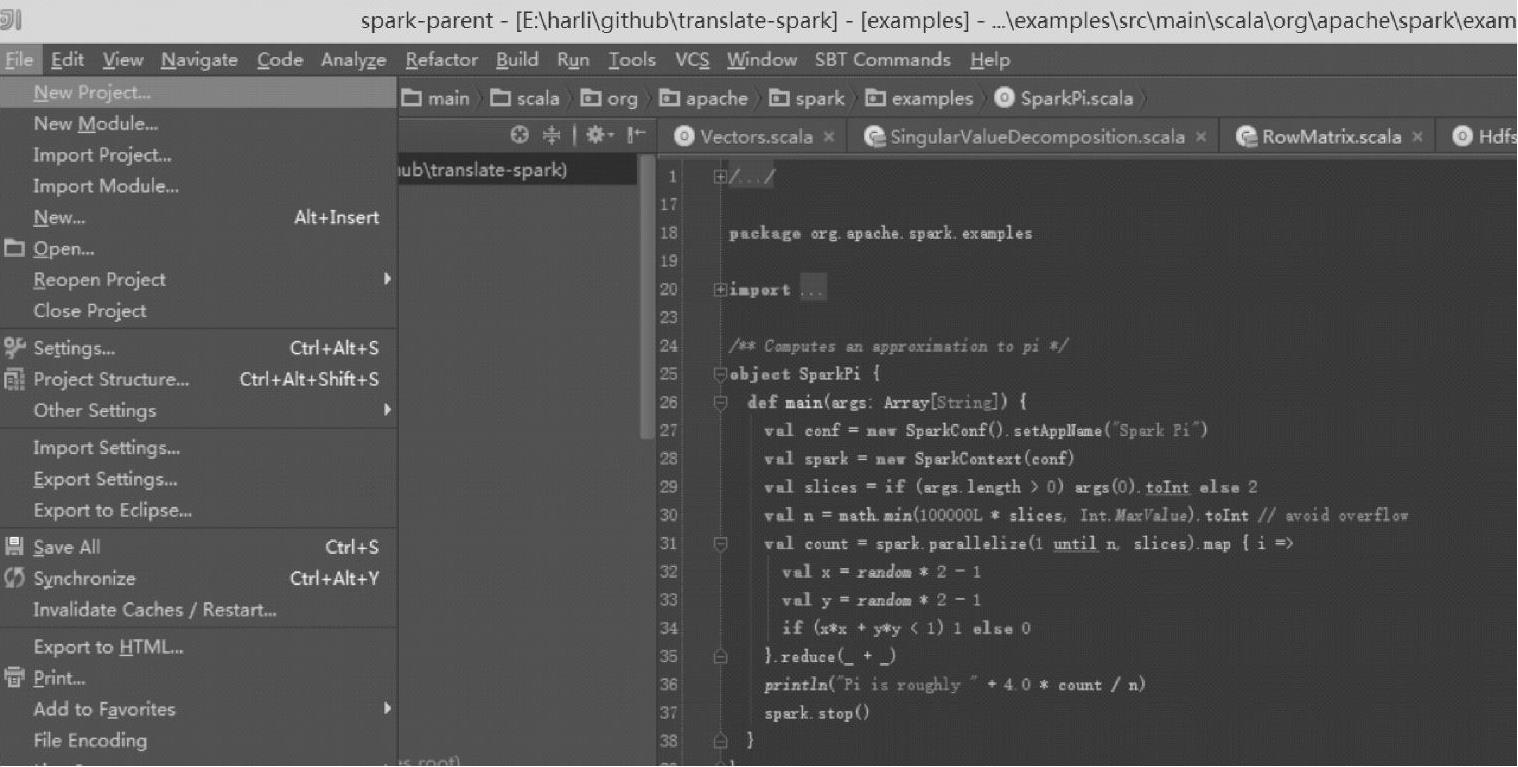Expand the folded header comment on line 1
Screen dimensions: 1518x767
pyautogui.click(x=720, y=177)
